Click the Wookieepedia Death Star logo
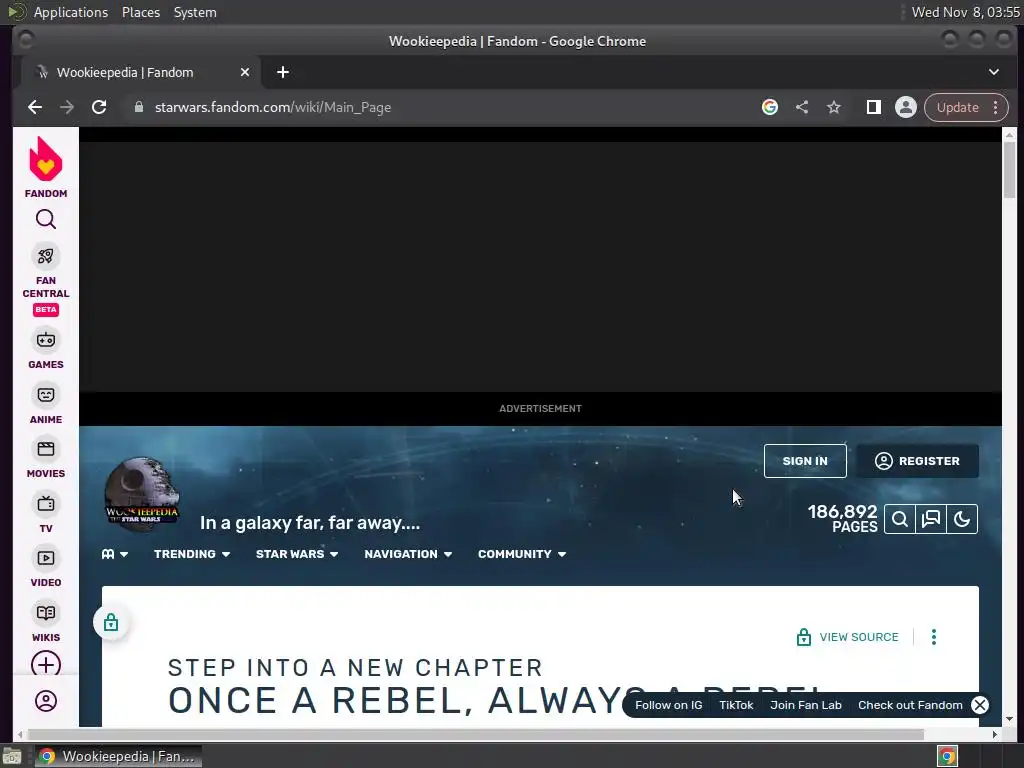The image size is (1024, 768). [x=142, y=492]
